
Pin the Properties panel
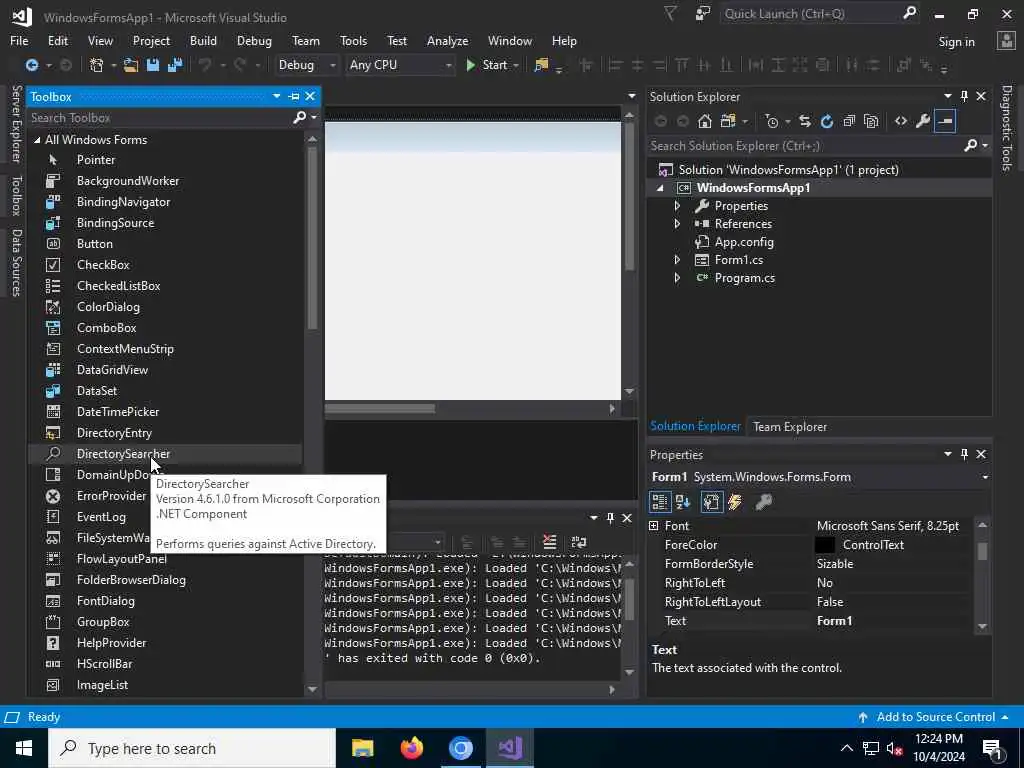(x=965, y=455)
